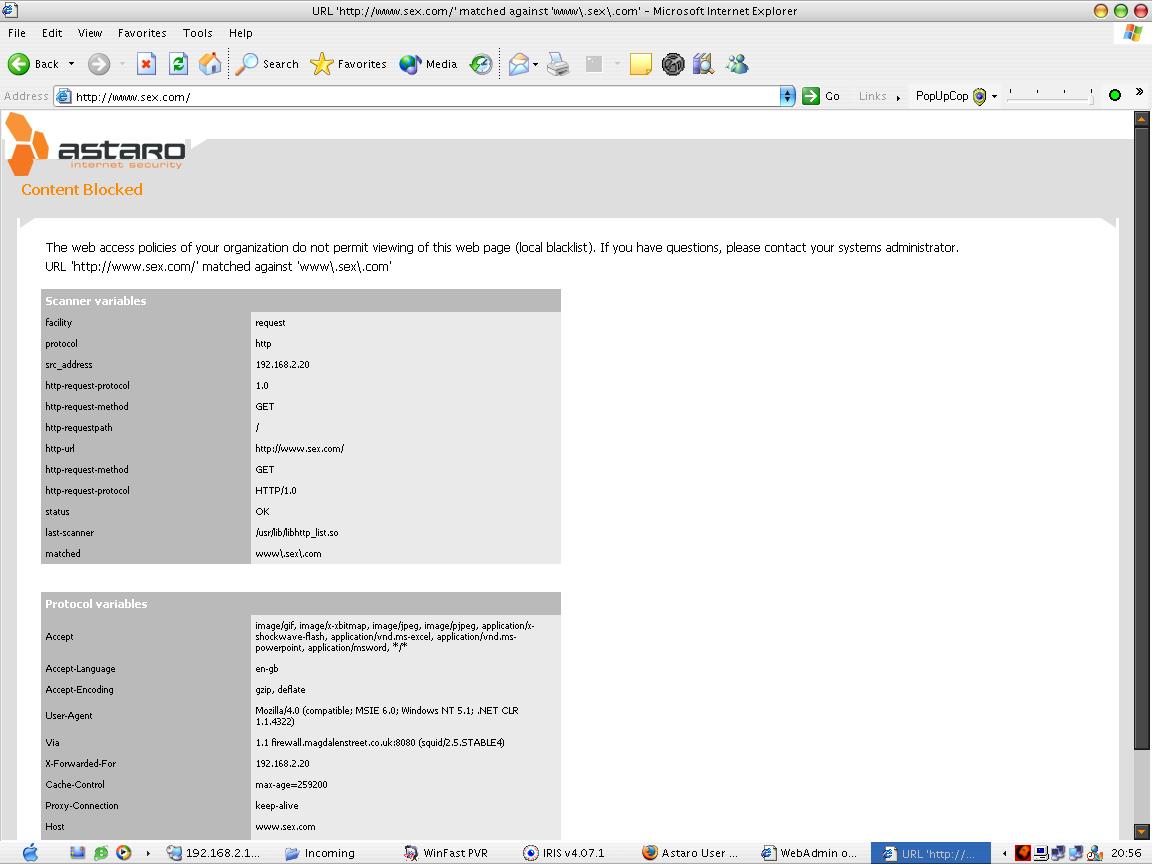Open the Search pane

(x=267, y=64)
